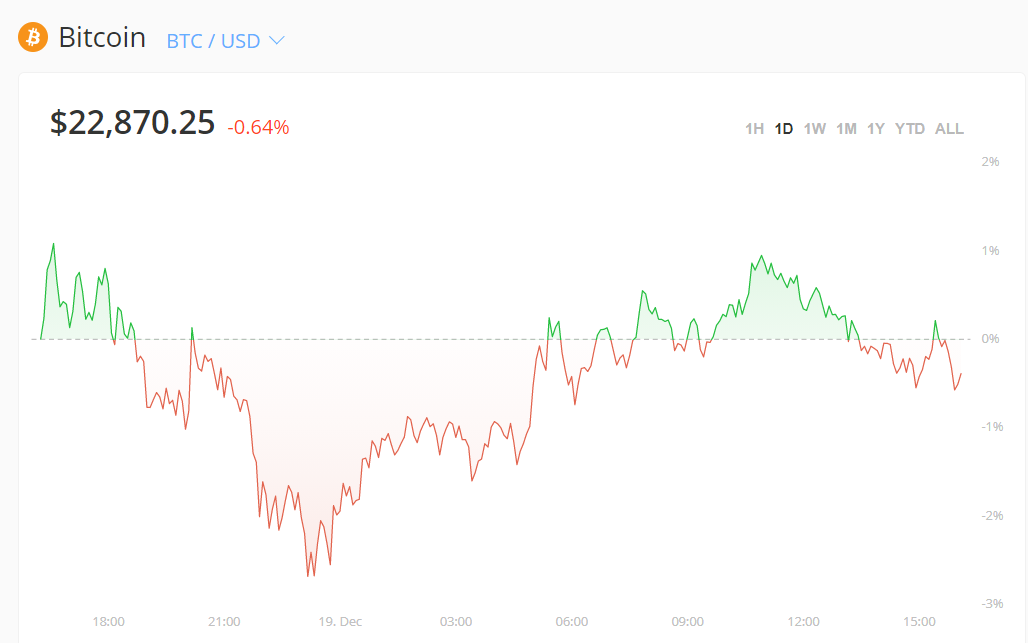Open the BTC / USD pair dropdown

point(213,41)
